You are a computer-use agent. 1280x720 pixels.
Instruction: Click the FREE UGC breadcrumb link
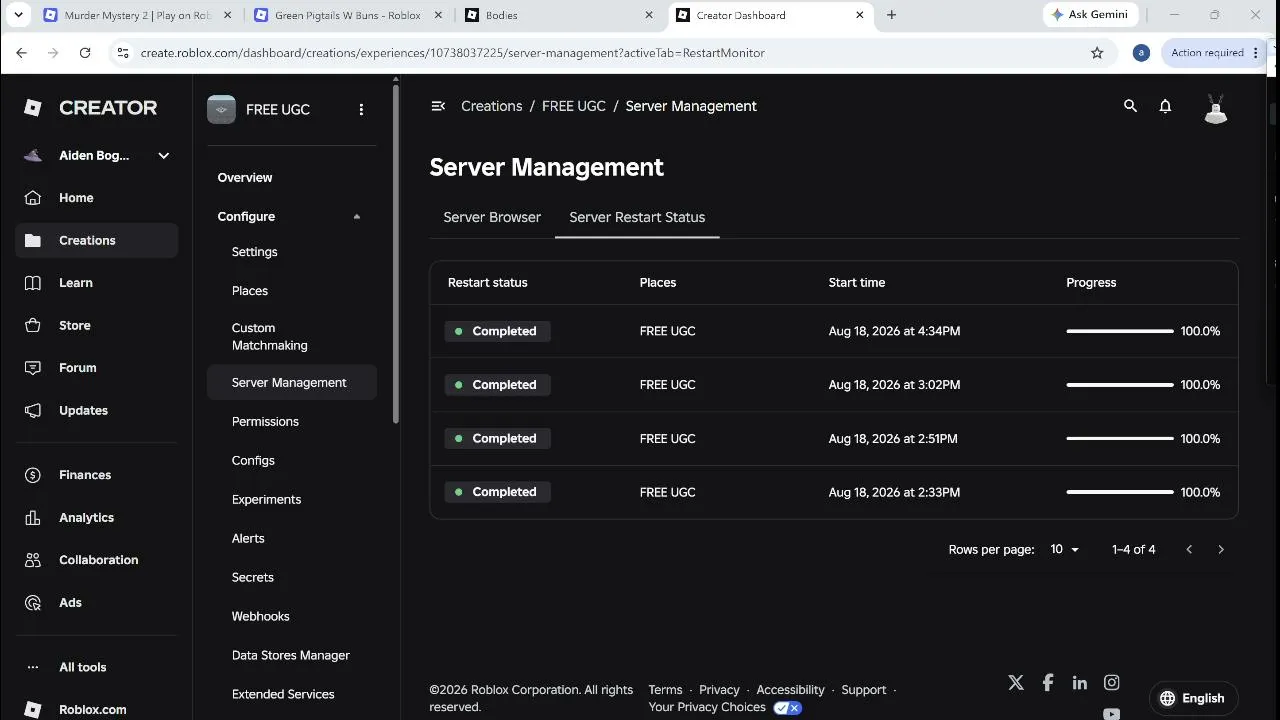click(x=574, y=106)
